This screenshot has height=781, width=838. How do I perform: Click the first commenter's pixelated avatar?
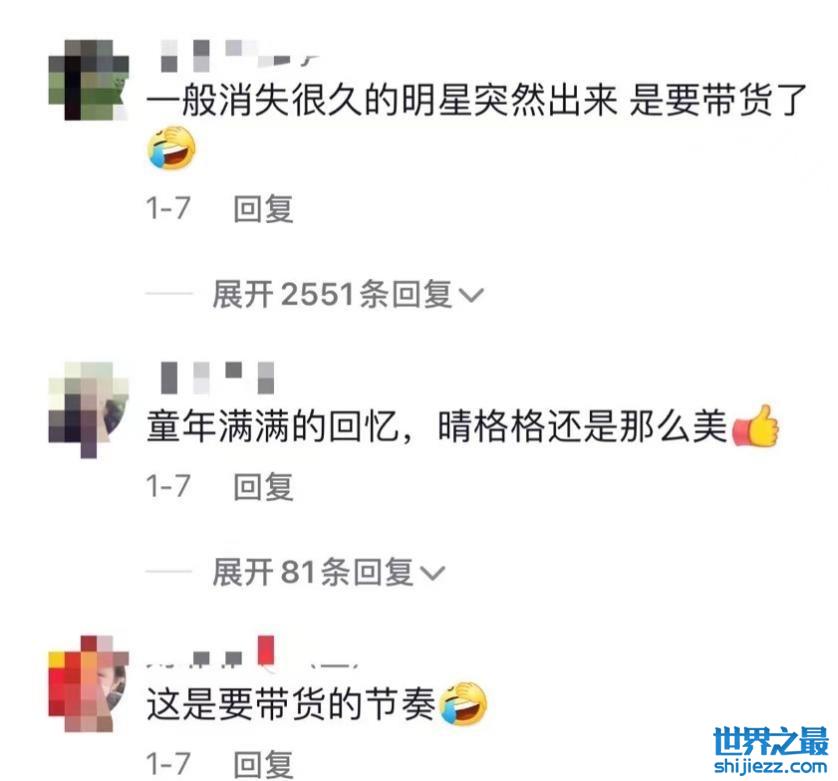click(x=89, y=80)
